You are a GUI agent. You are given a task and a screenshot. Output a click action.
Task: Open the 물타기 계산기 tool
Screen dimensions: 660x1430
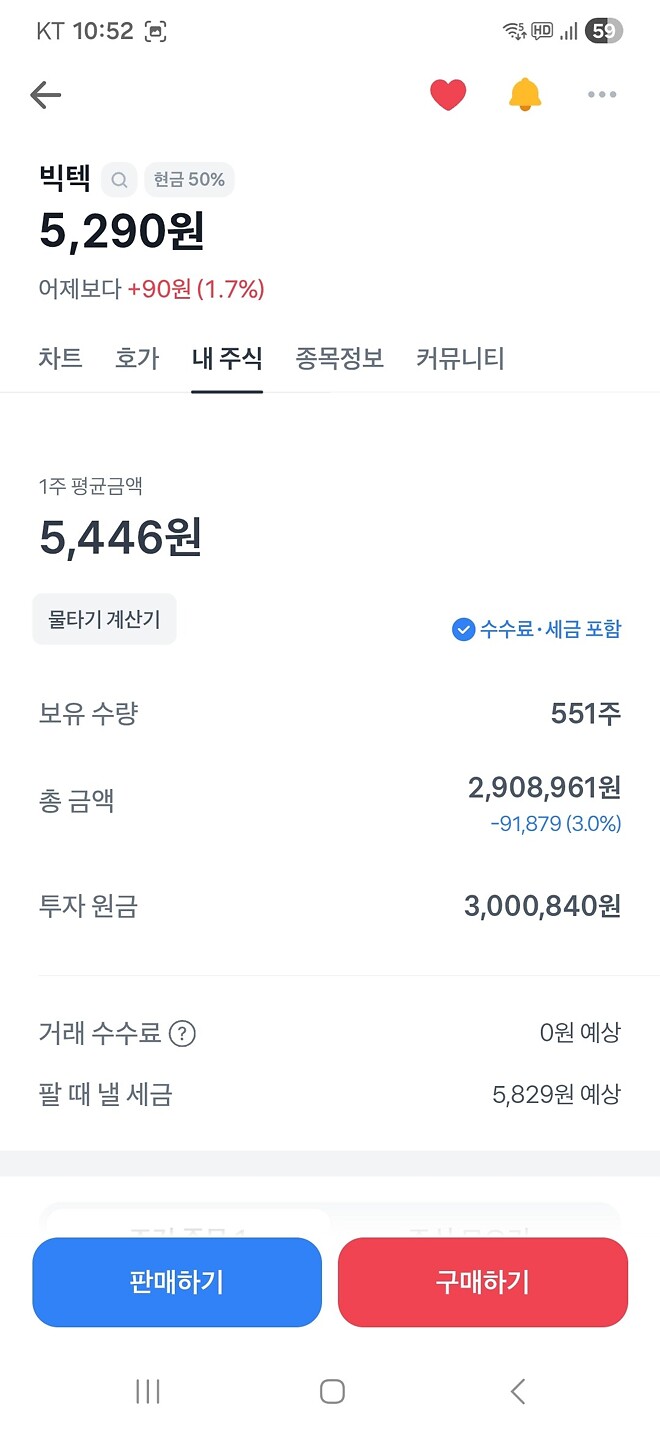point(104,618)
